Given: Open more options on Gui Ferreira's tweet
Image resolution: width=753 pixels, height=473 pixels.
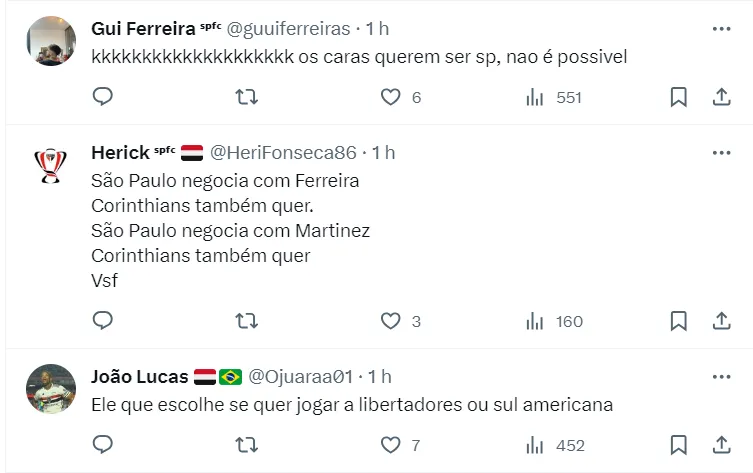Looking at the screenshot, I should point(721,29).
